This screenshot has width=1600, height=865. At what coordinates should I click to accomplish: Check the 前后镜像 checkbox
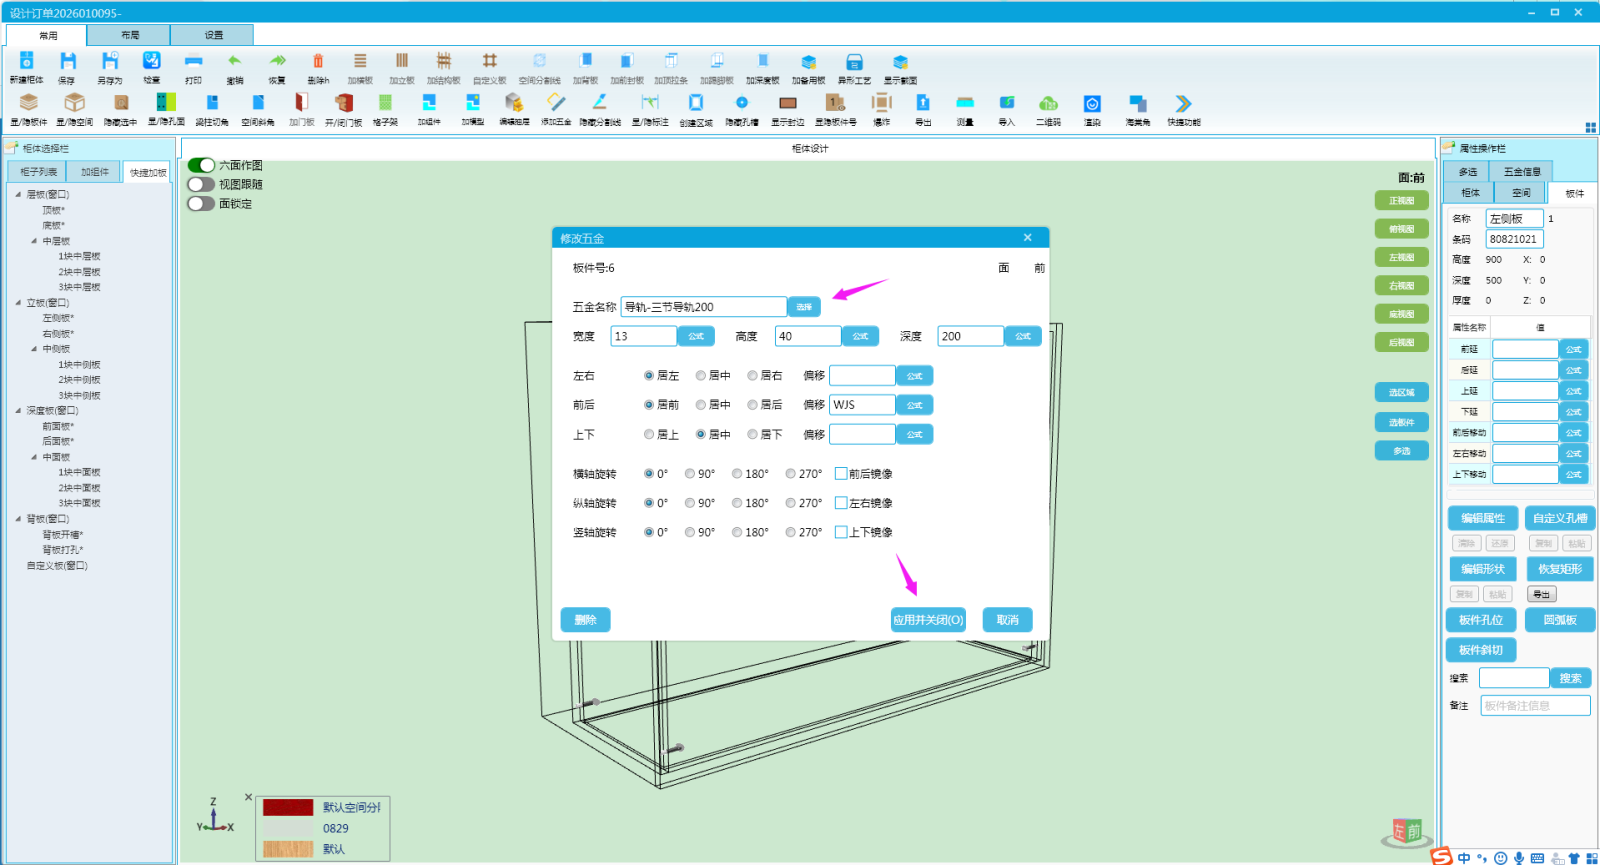(841, 474)
